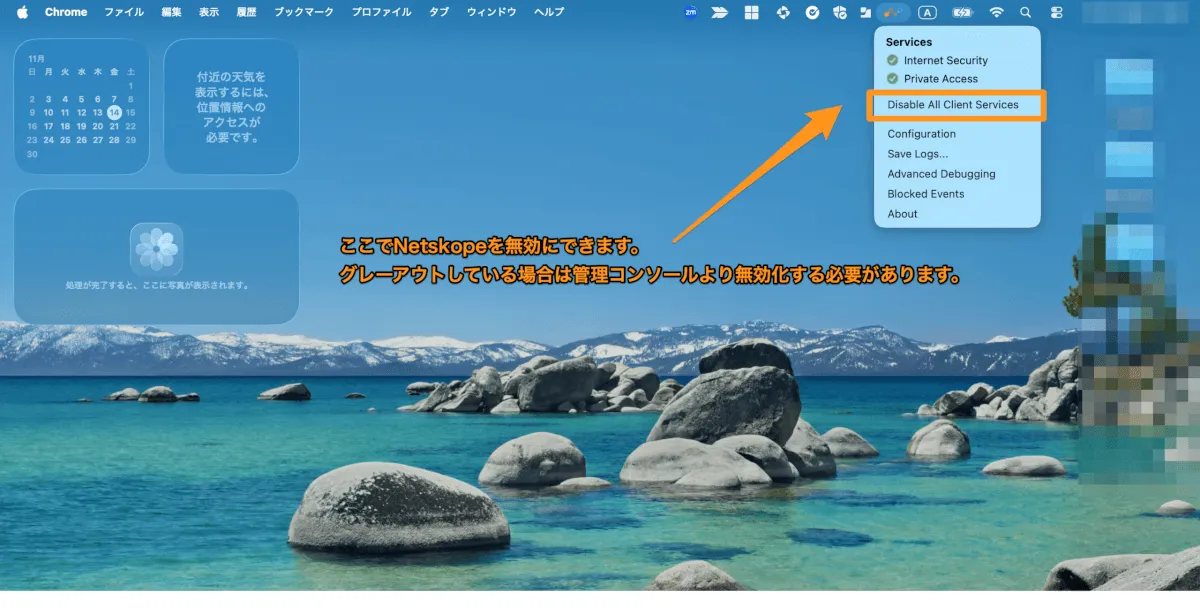Open the 表示 menu

[x=208, y=12]
